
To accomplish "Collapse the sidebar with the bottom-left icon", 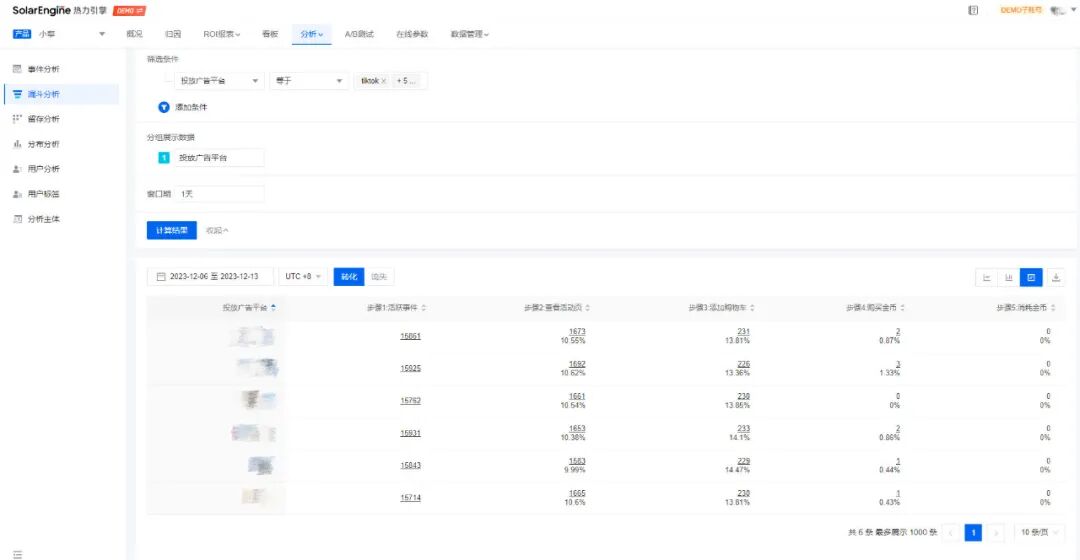I will (x=17, y=554).
